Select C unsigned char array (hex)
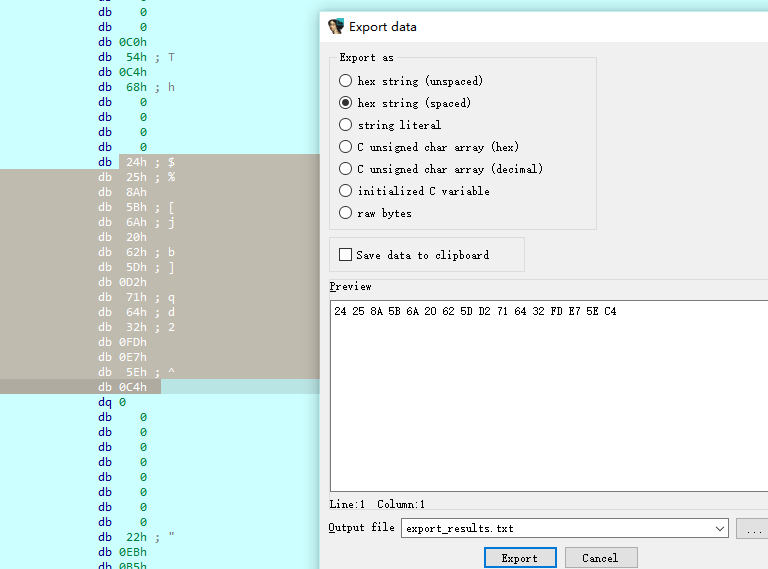Screen dimensions: 768x569 coord(346,147)
